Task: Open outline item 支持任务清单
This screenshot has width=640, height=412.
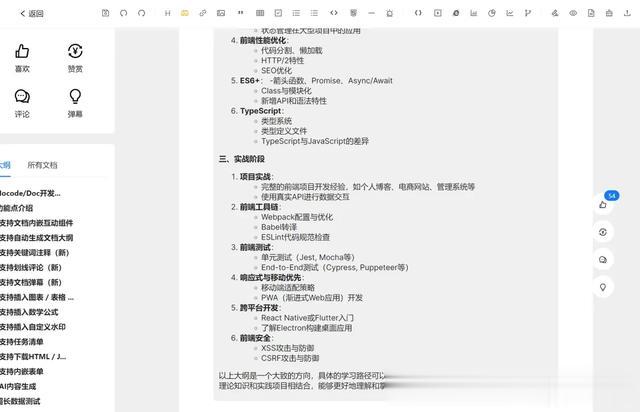Action: (22, 342)
